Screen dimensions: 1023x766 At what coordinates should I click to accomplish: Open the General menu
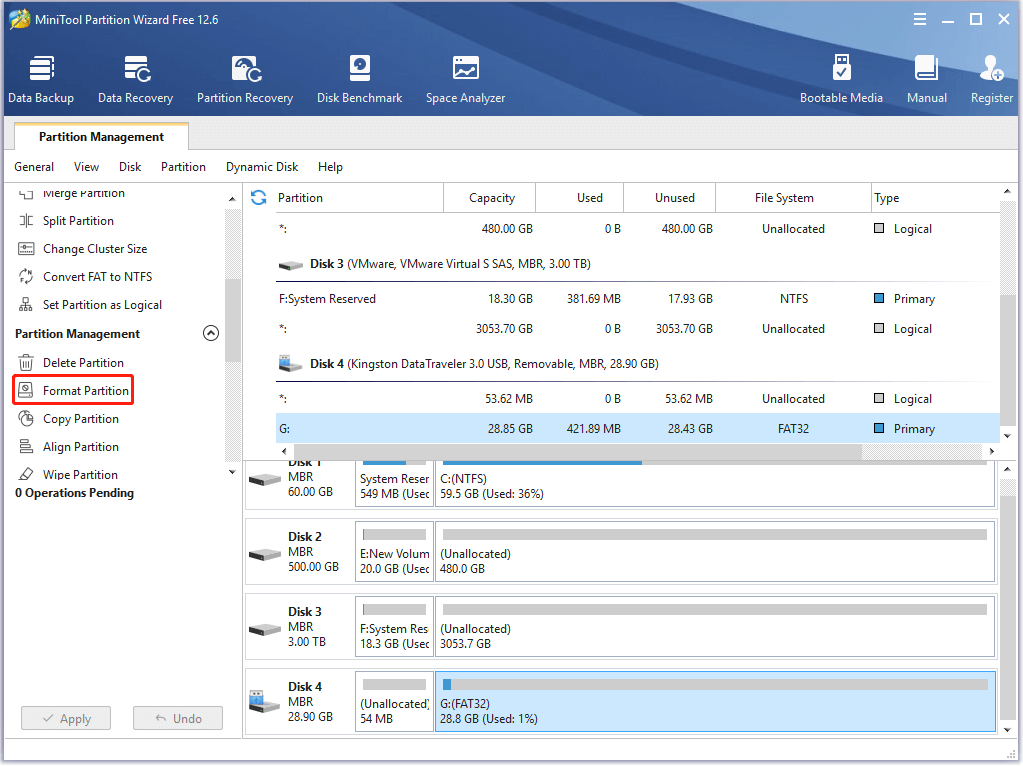34,167
